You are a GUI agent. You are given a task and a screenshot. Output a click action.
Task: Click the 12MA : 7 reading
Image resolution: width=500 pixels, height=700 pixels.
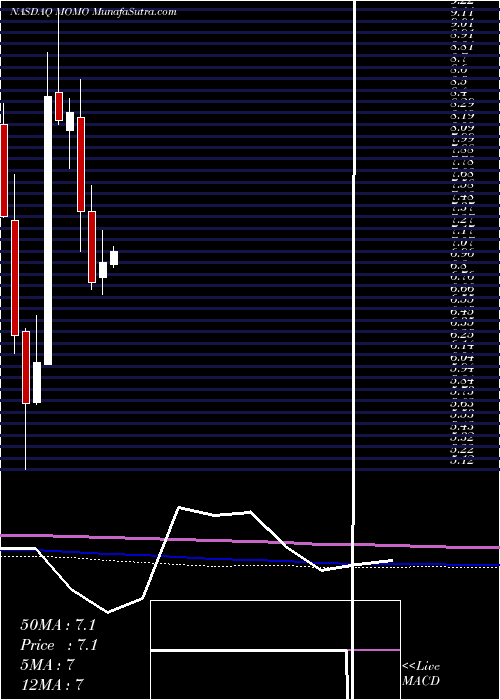point(52,684)
